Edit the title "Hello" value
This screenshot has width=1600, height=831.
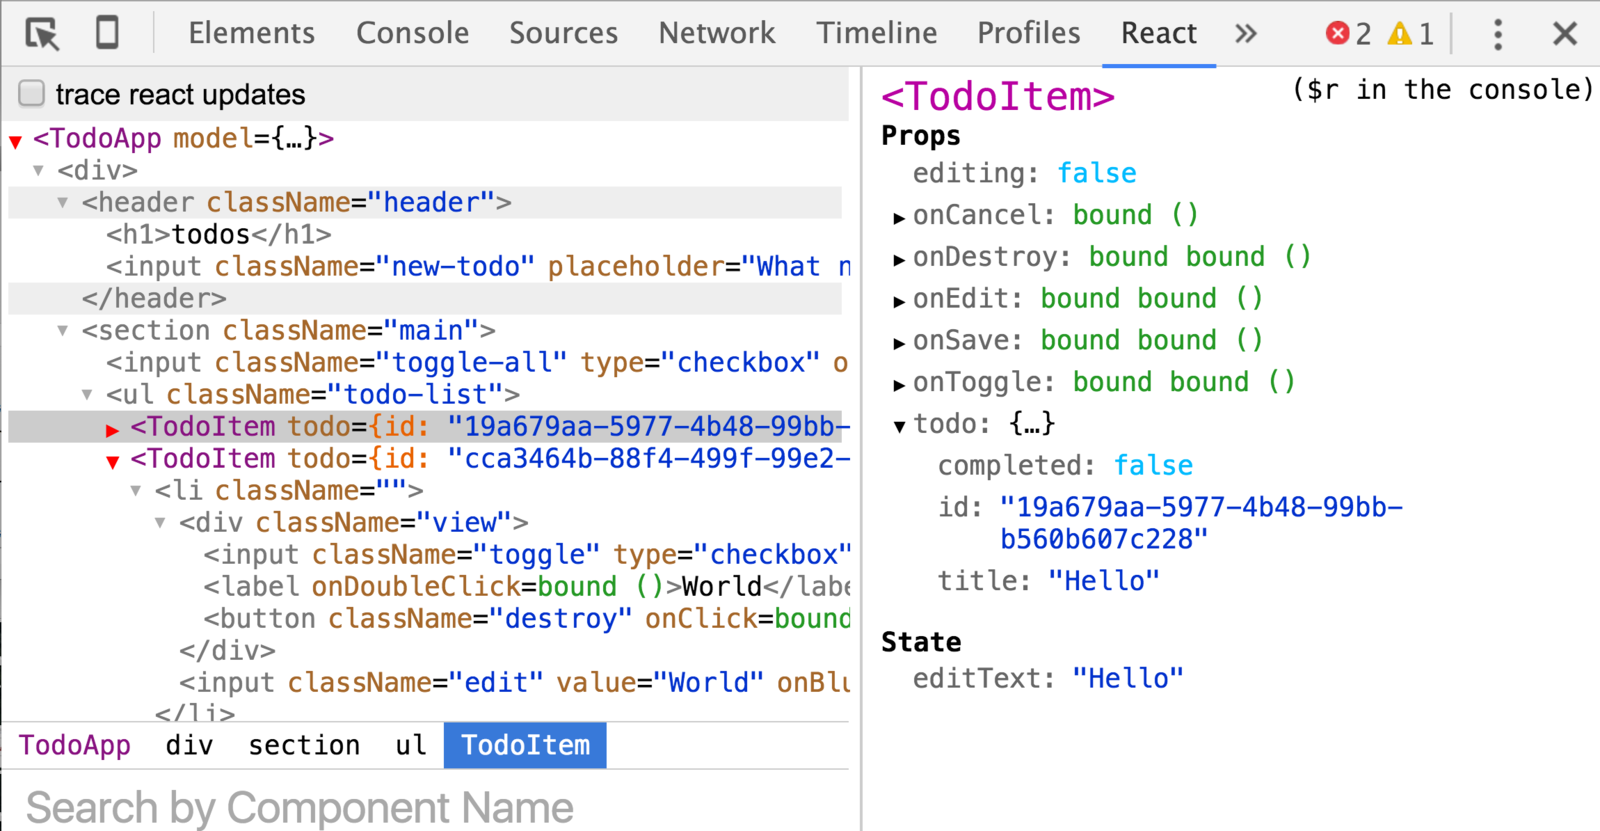click(1104, 581)
